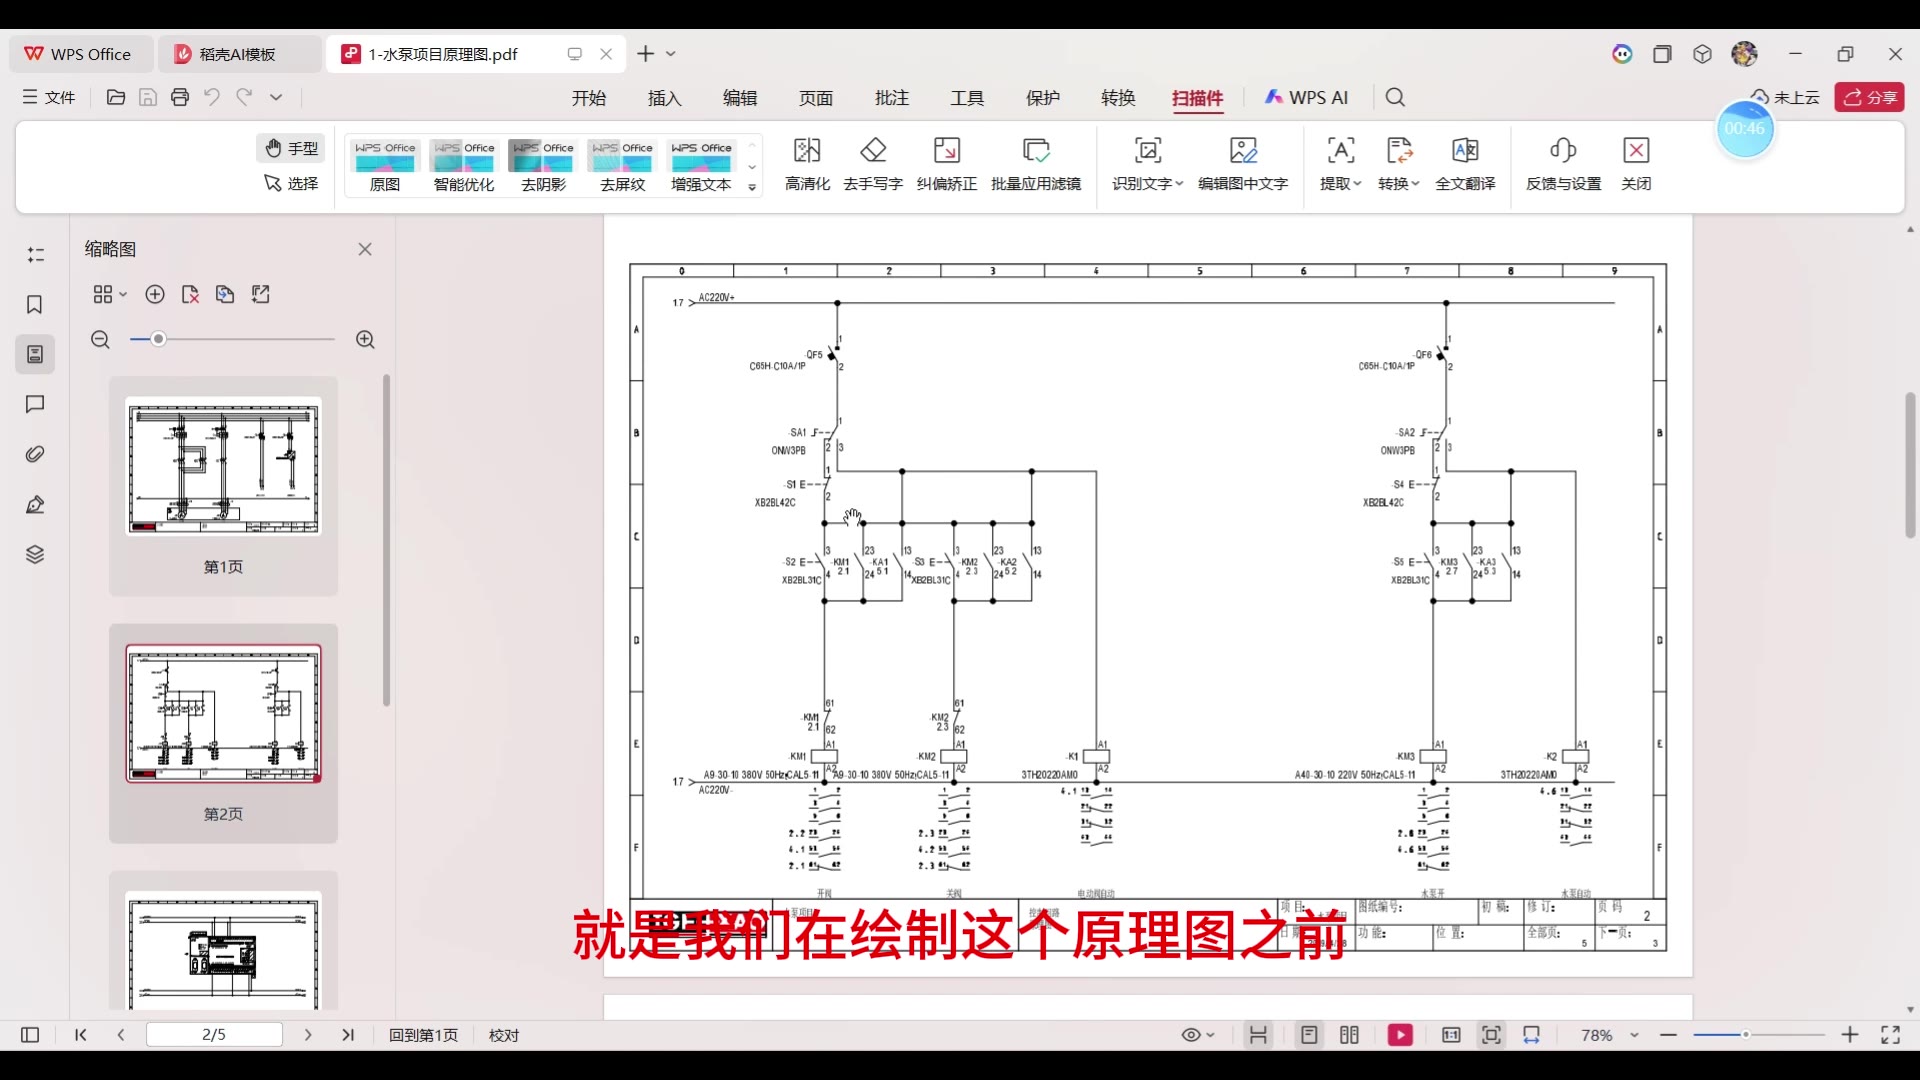Image resolution: width=1920 pixels, height=1080 pixels.
Task: Click the 校对 proofread button
Action: click(504, 1035)
